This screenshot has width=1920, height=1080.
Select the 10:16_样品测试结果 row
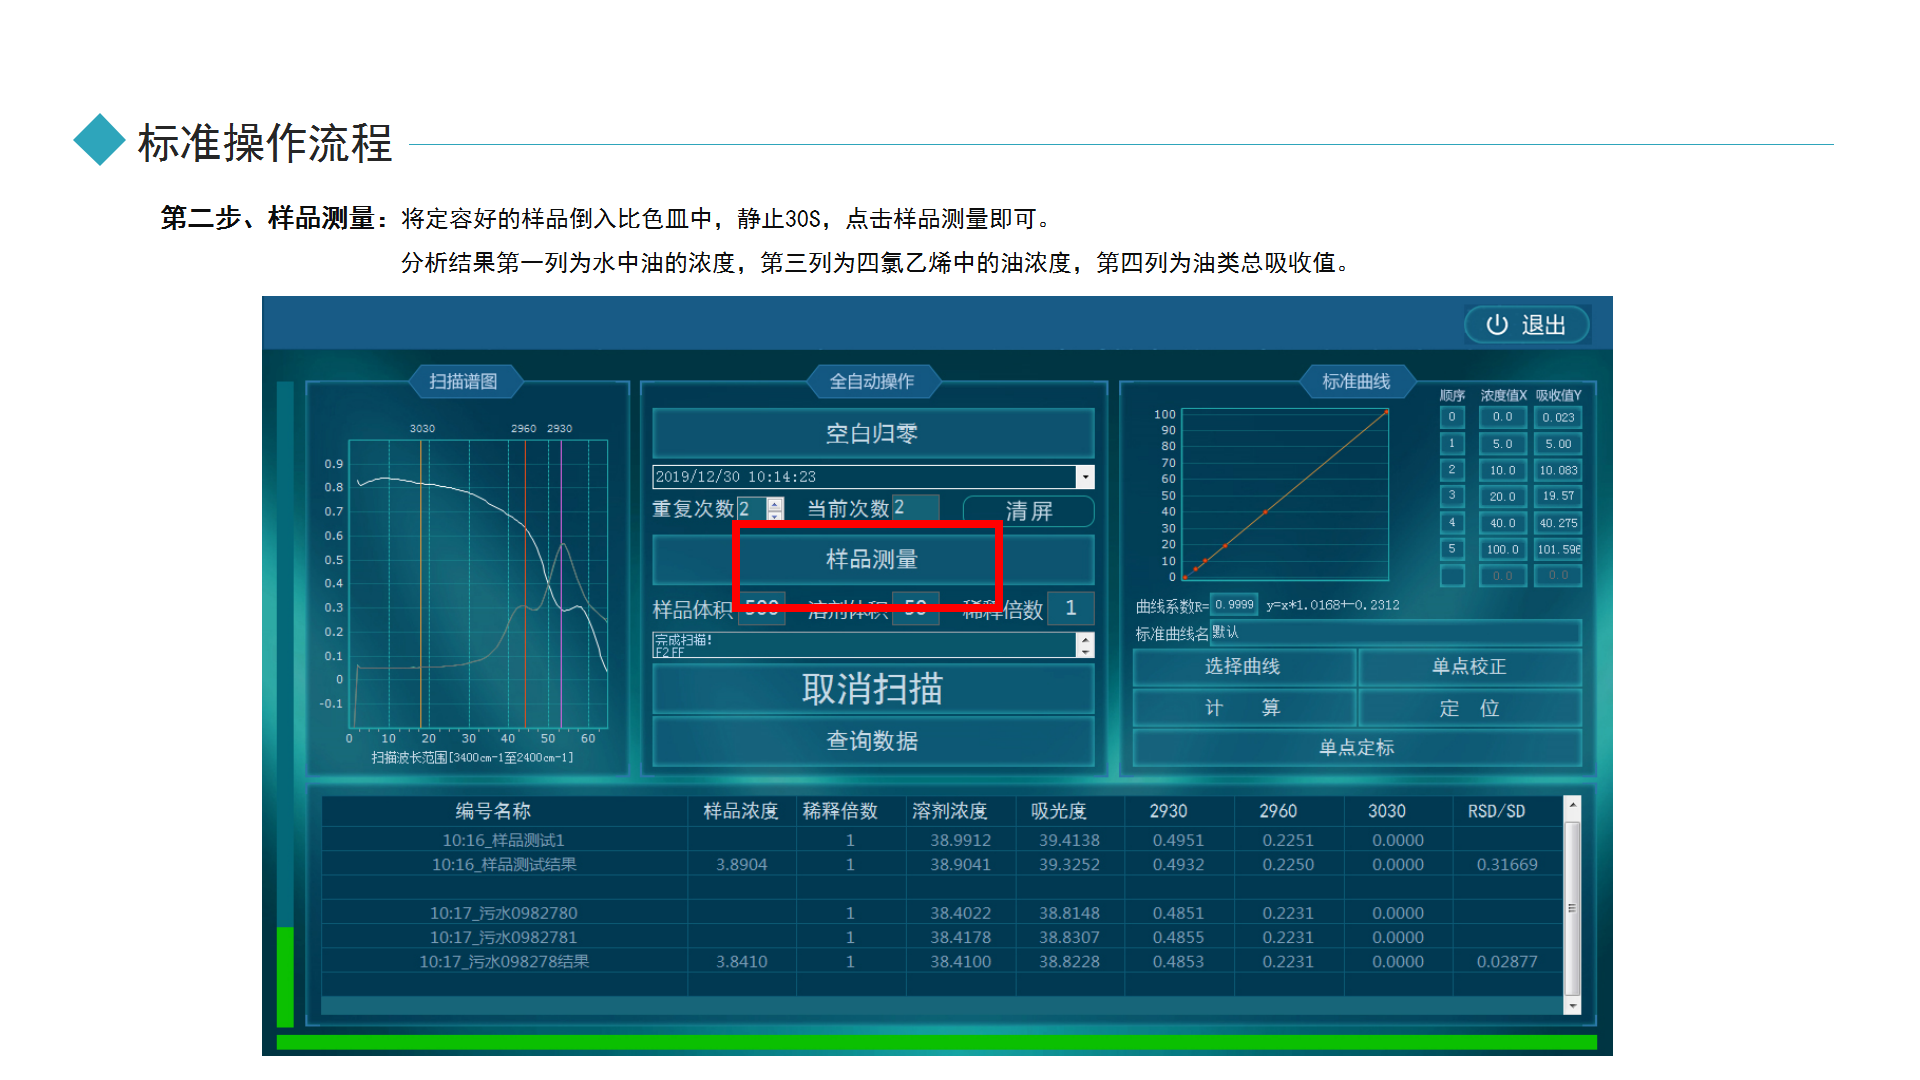click(x=504, y=865)
